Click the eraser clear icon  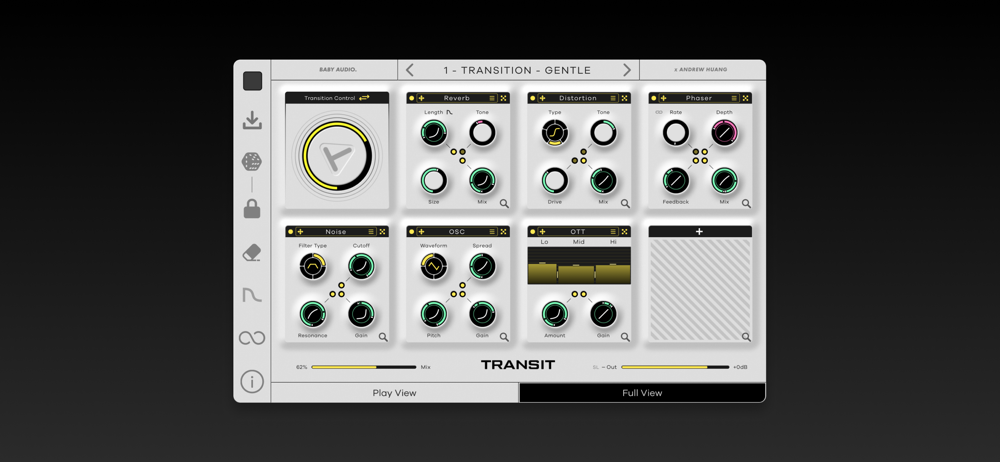tap(252, 253)
